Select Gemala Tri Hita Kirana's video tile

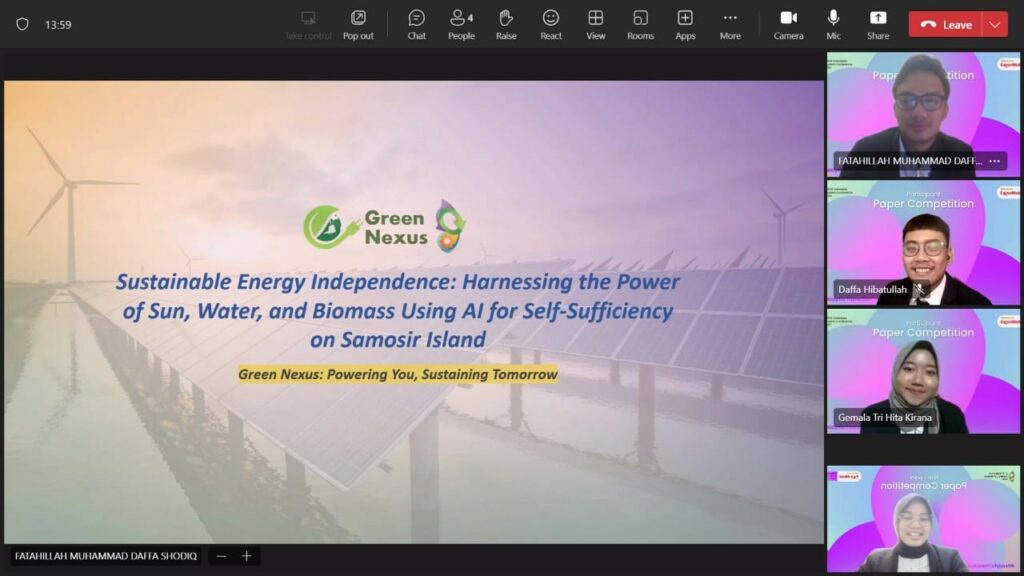pyautogui.click(x=923, y=371)
